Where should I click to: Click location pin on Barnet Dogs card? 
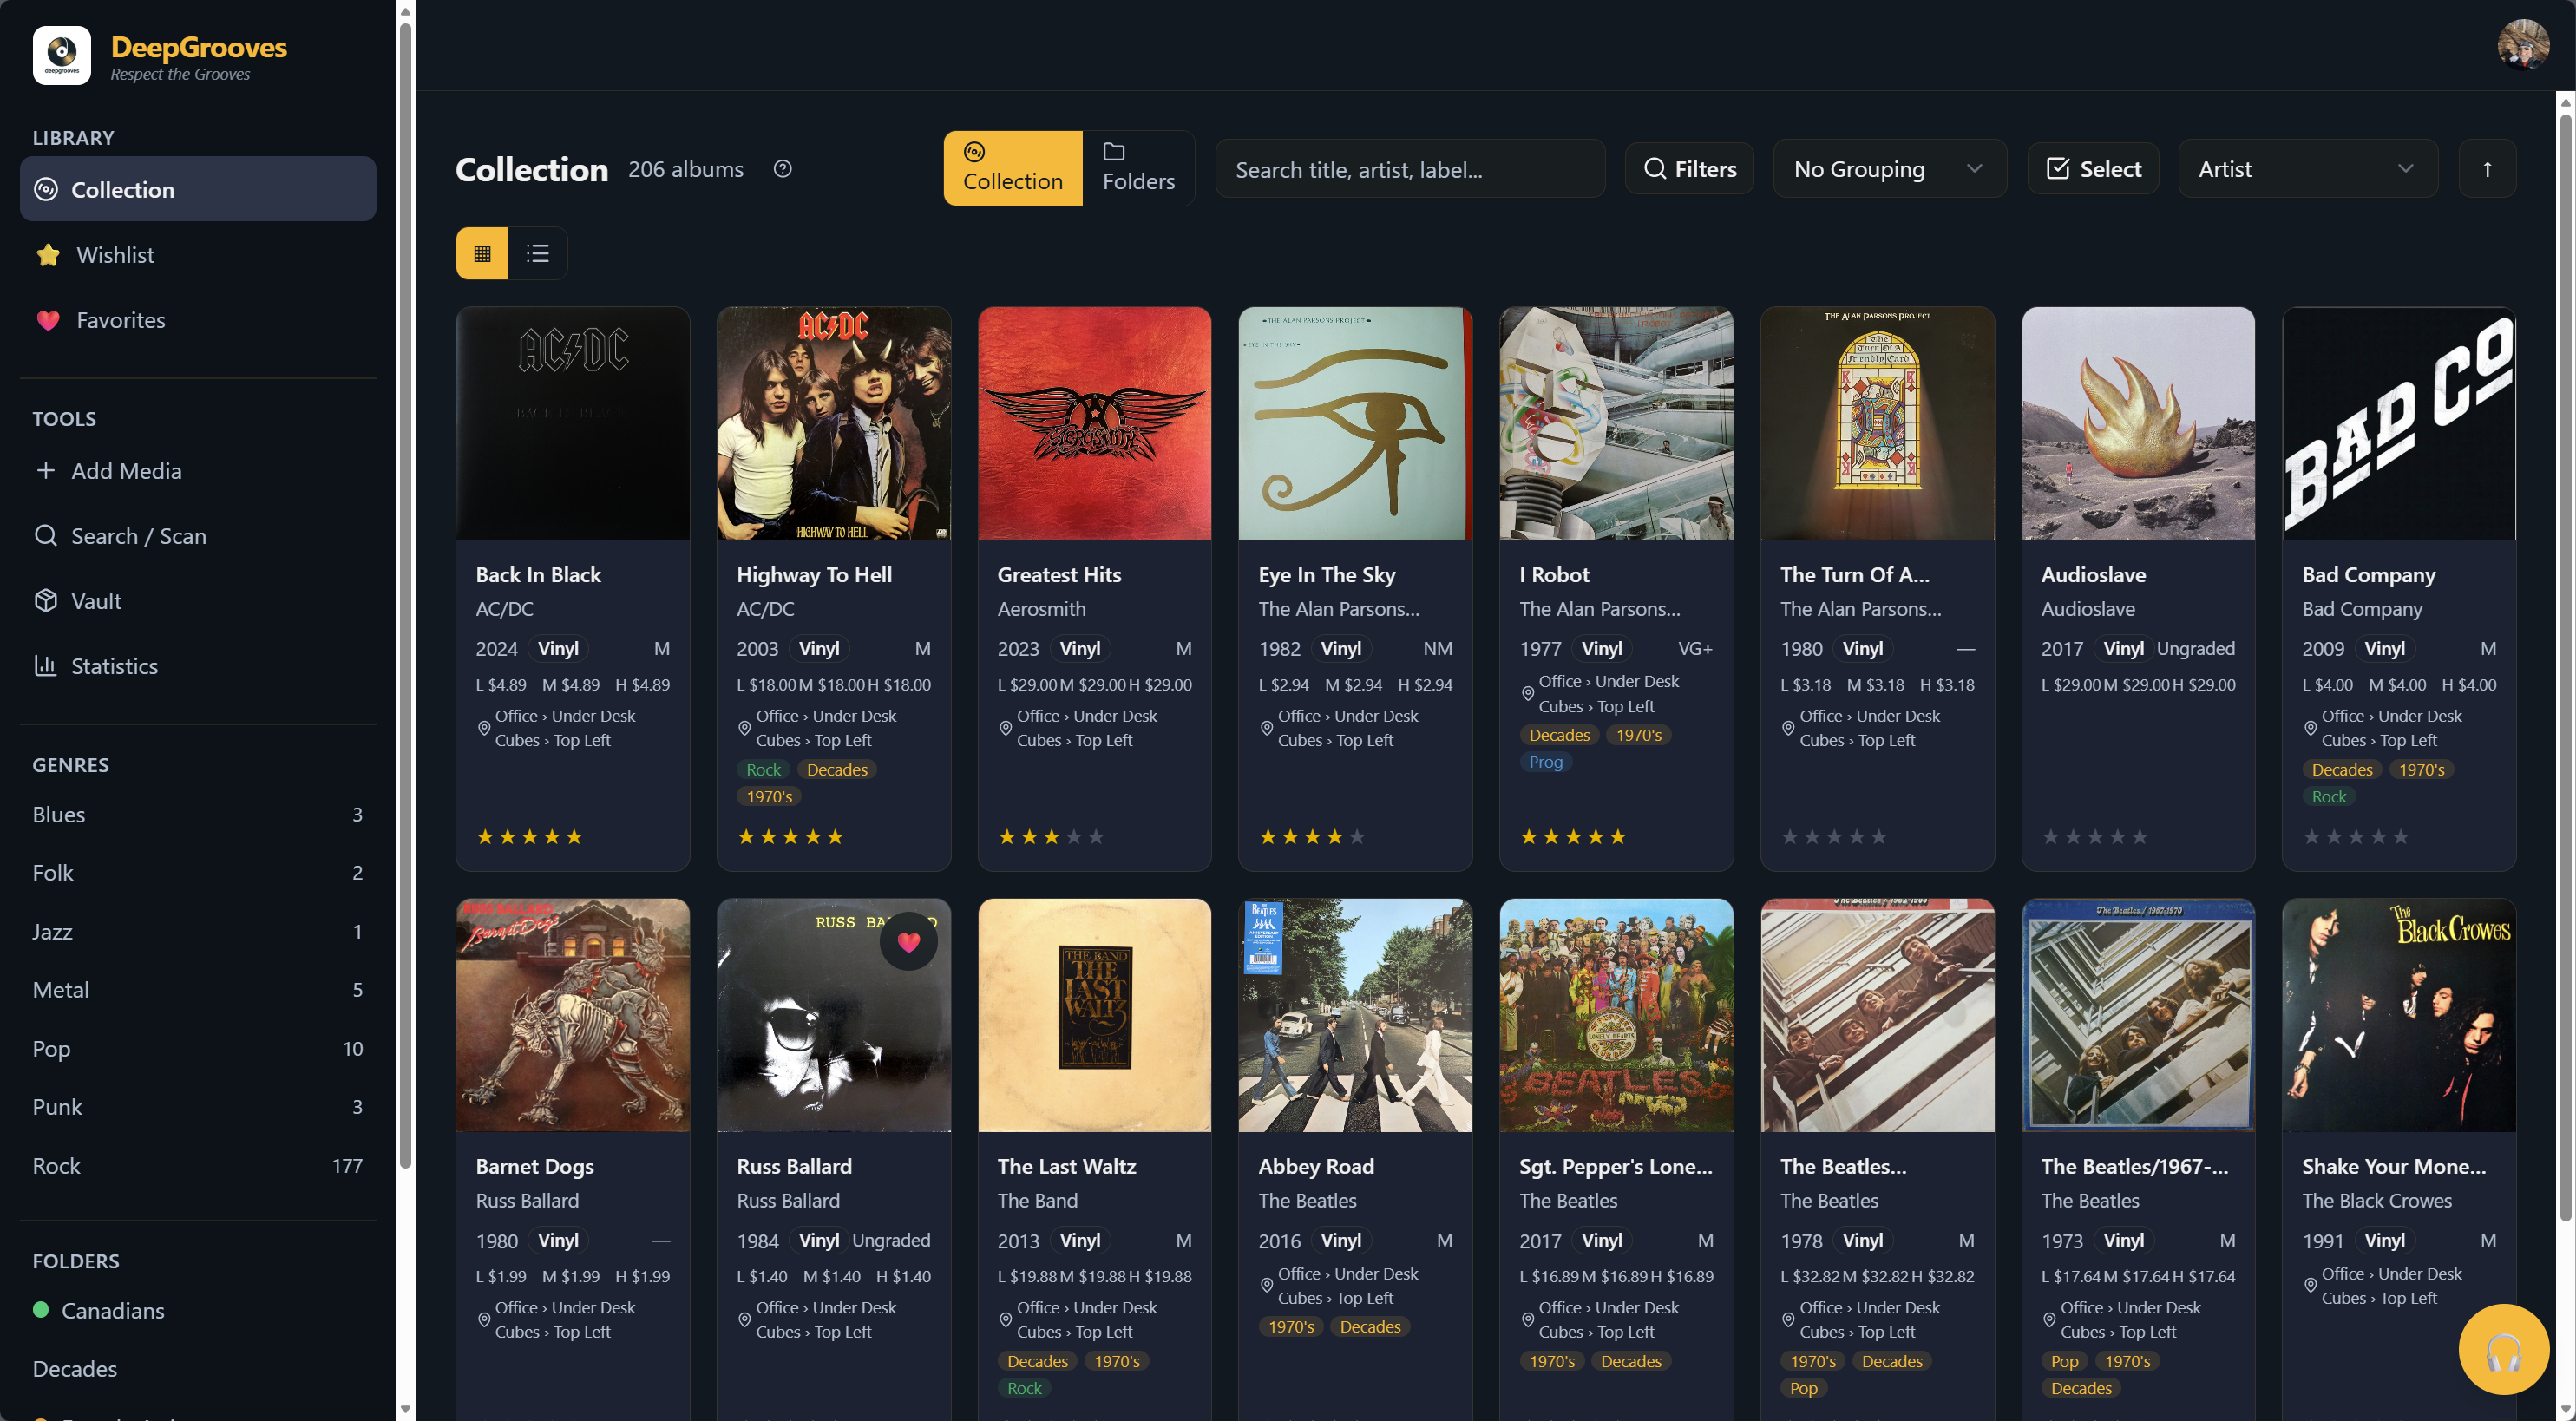pyautogui.click(x=484, y=1320)
